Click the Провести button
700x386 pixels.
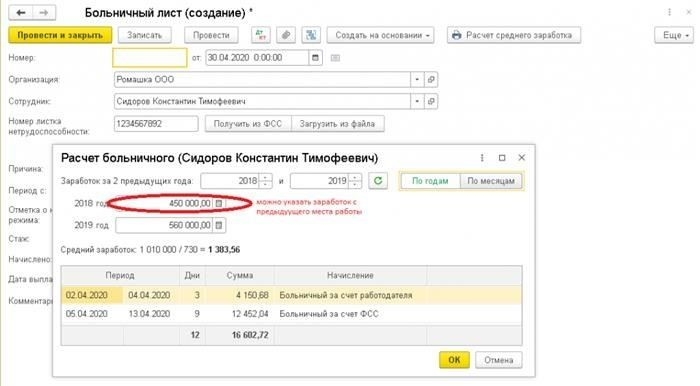[x=211, y=35]
